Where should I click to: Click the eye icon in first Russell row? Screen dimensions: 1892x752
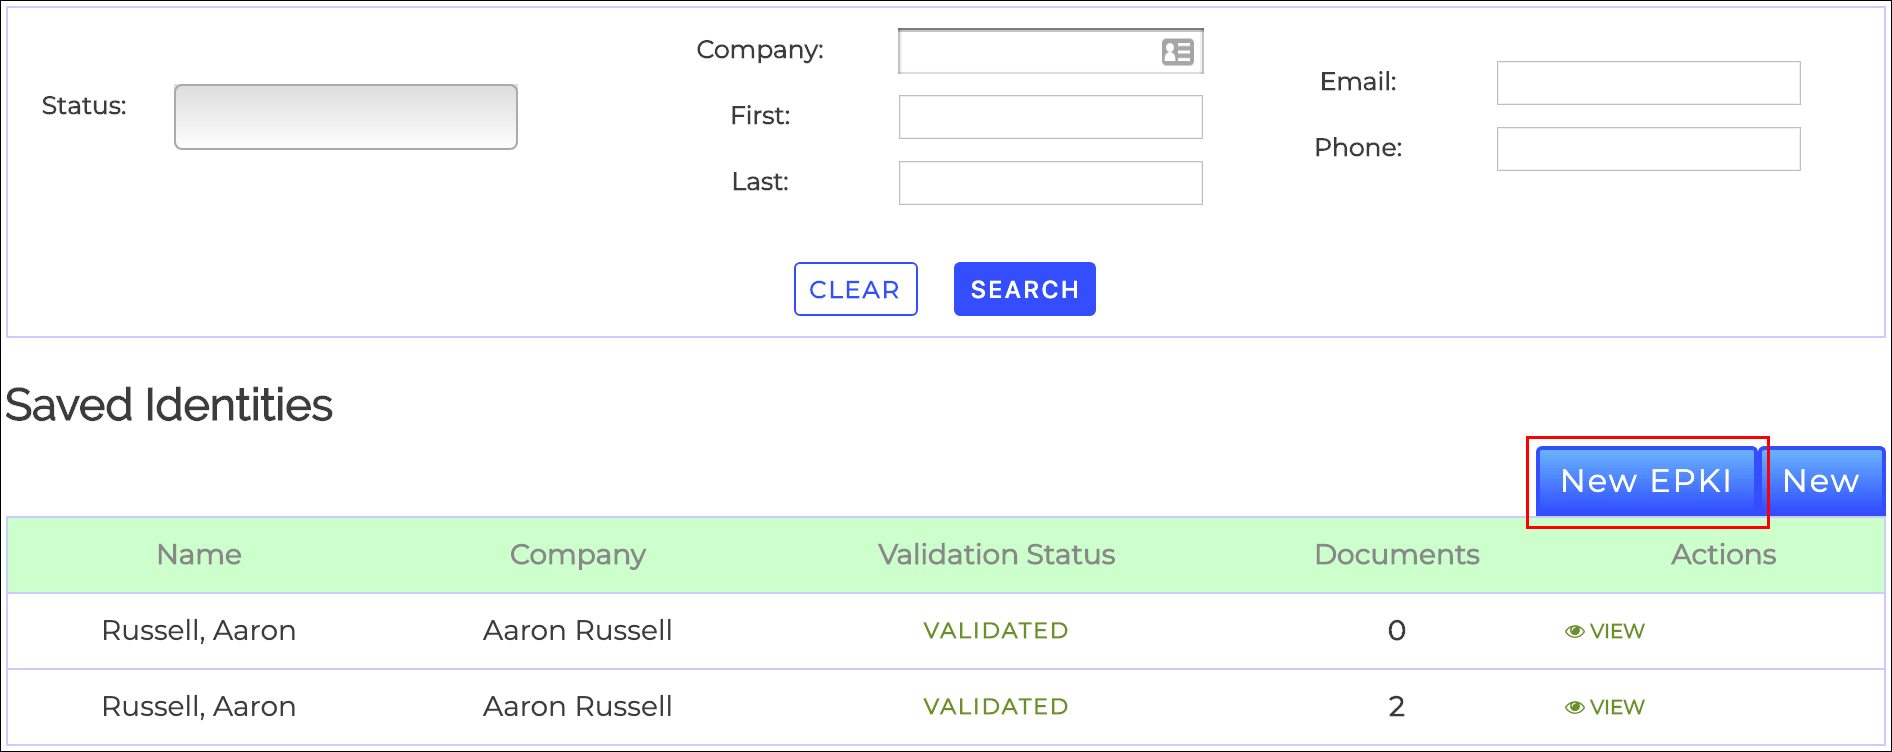pos(1574,631)
